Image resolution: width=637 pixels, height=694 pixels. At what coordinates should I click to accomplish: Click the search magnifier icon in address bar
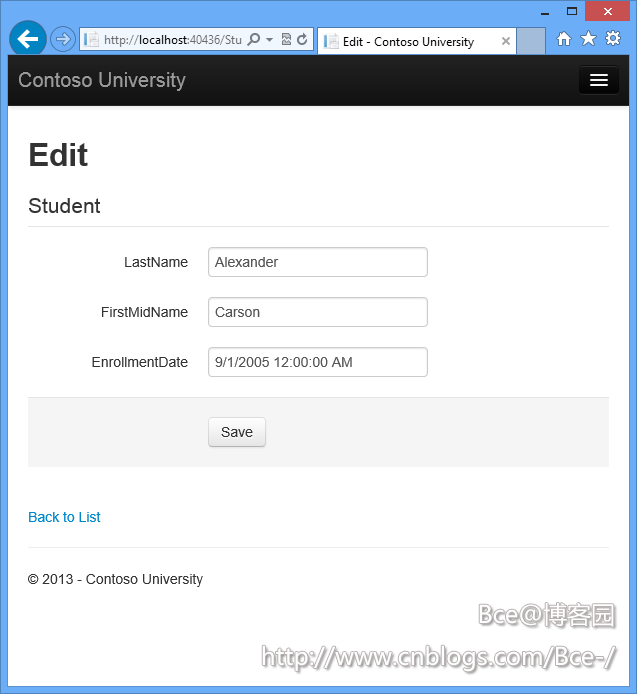tap(254, 39)
